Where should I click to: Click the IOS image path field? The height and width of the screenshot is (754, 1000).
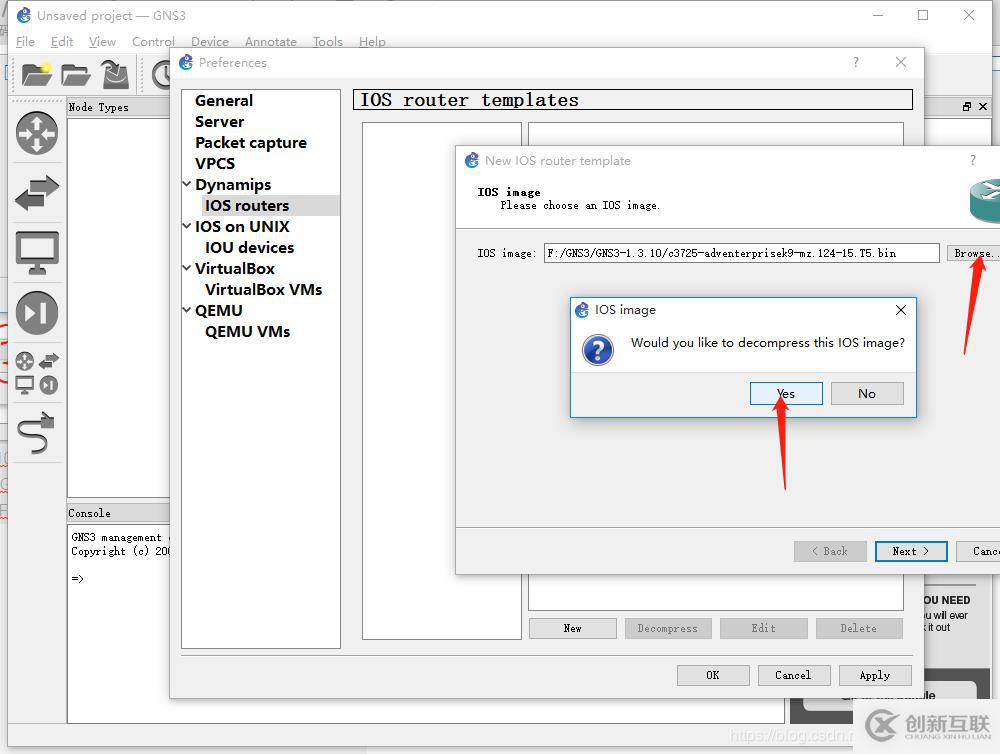(741, 253)
